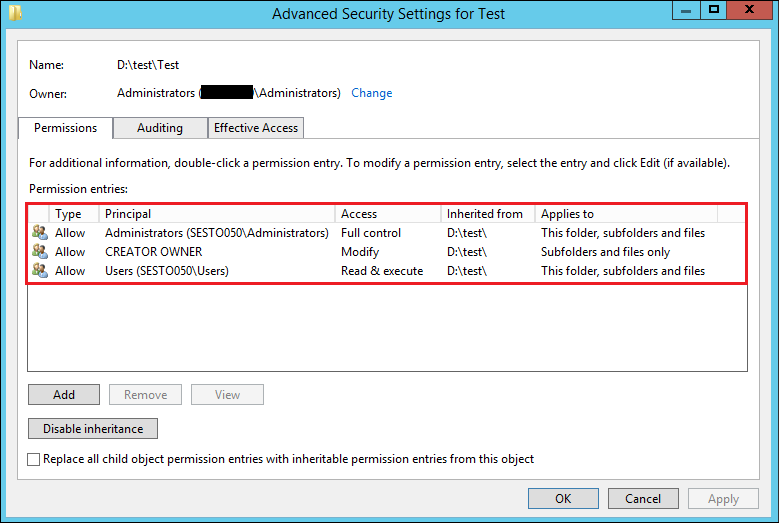Image resolution: width=779 pixels, height=523 pixels.
Task: Click the Users entry group icon
Action: (x=40, y=270)
